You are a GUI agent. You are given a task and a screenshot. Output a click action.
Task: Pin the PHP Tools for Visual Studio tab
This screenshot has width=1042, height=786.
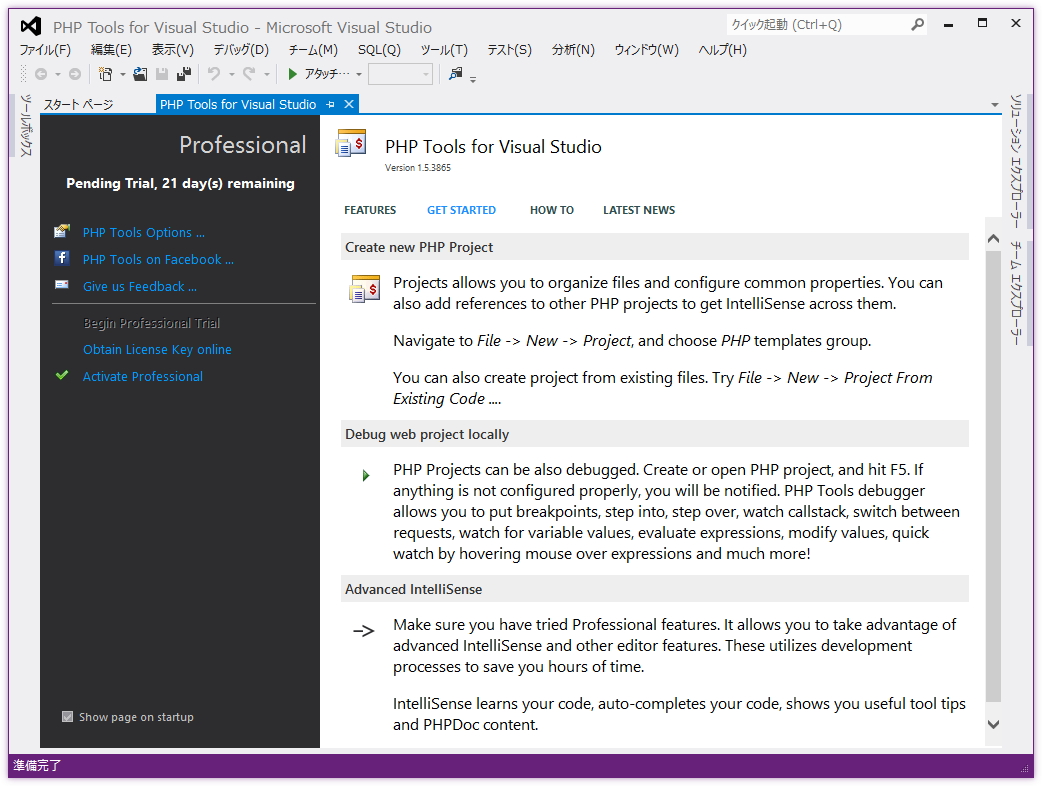(x=330, y=103)
